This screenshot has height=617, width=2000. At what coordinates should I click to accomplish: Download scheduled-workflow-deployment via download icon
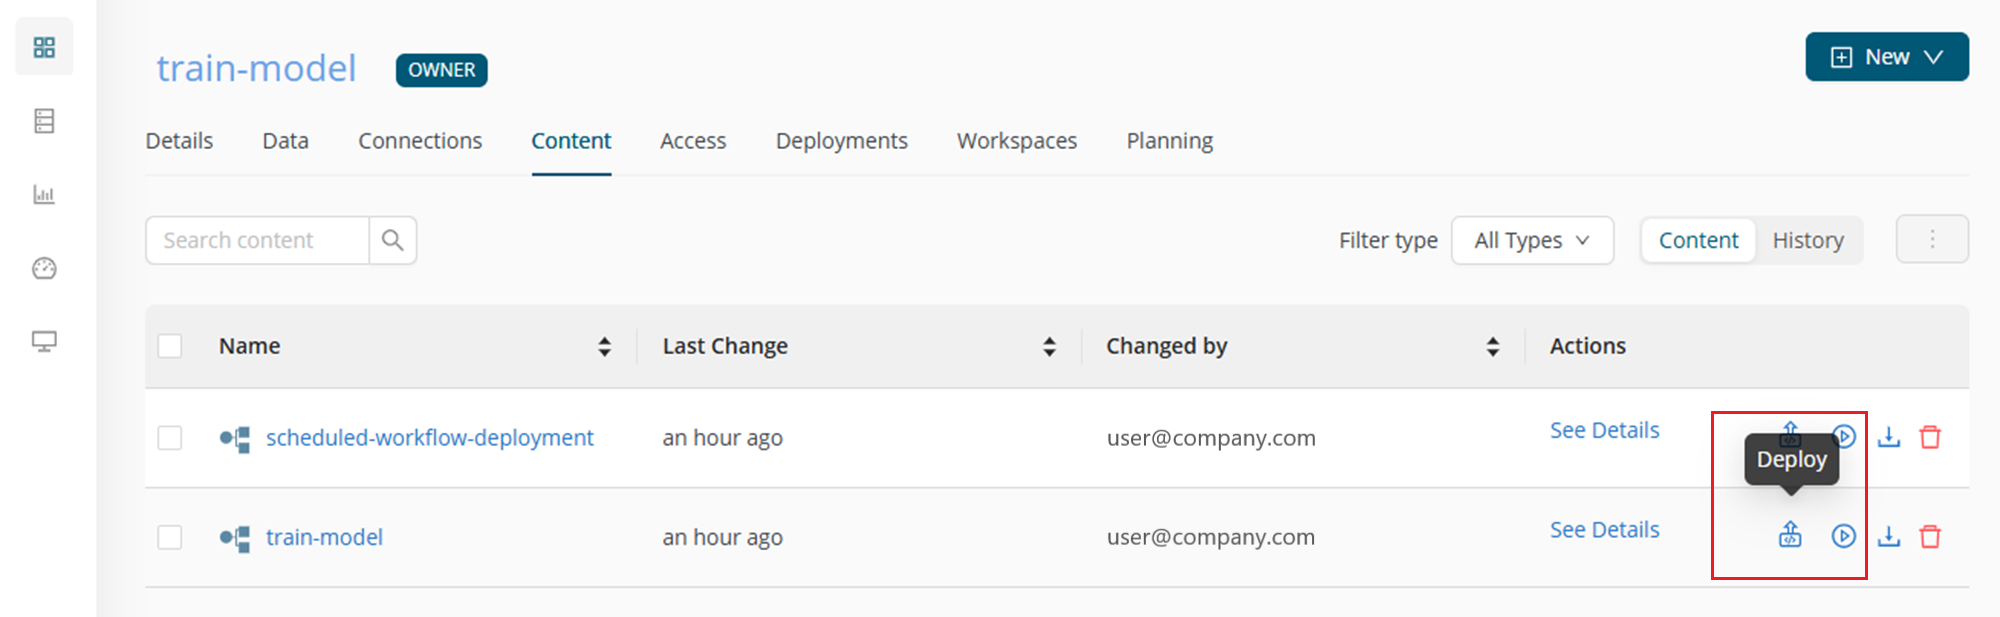click(x=1888, y=437)
